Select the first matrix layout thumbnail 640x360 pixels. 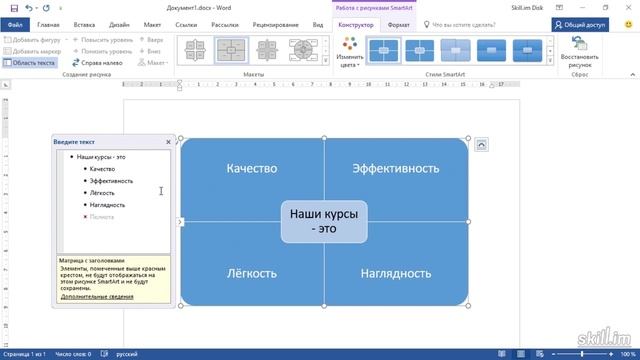pos(195,50)
